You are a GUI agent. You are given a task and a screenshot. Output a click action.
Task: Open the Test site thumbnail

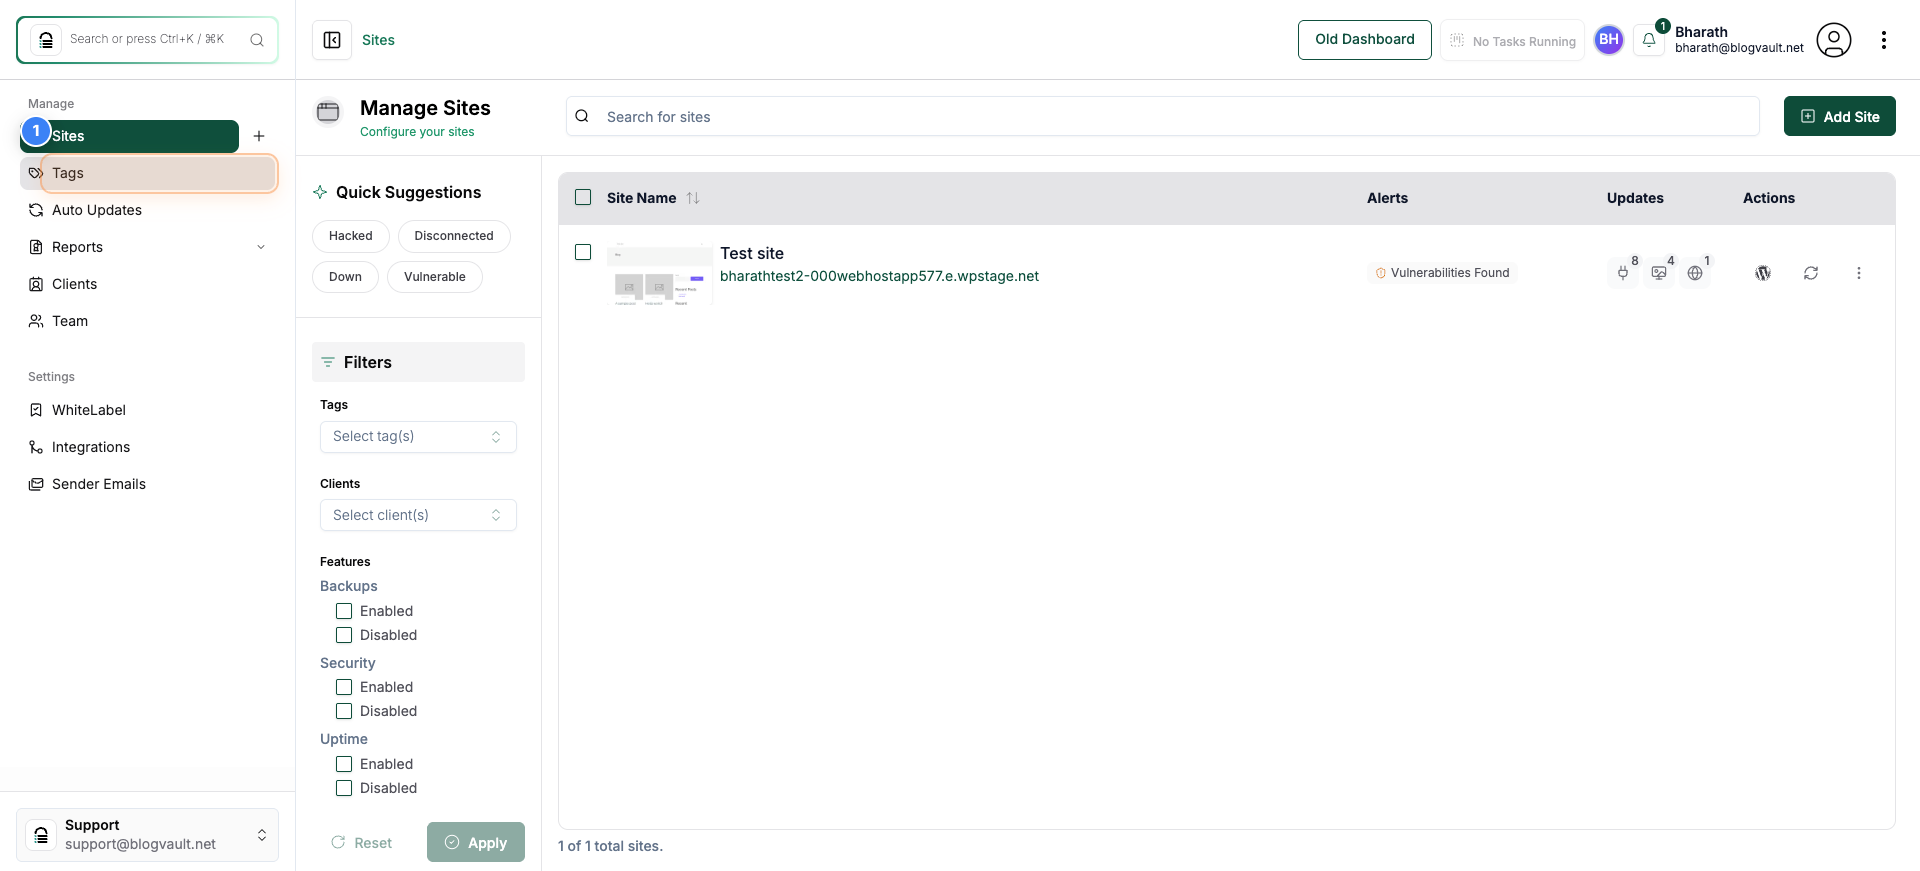(660, 274)
